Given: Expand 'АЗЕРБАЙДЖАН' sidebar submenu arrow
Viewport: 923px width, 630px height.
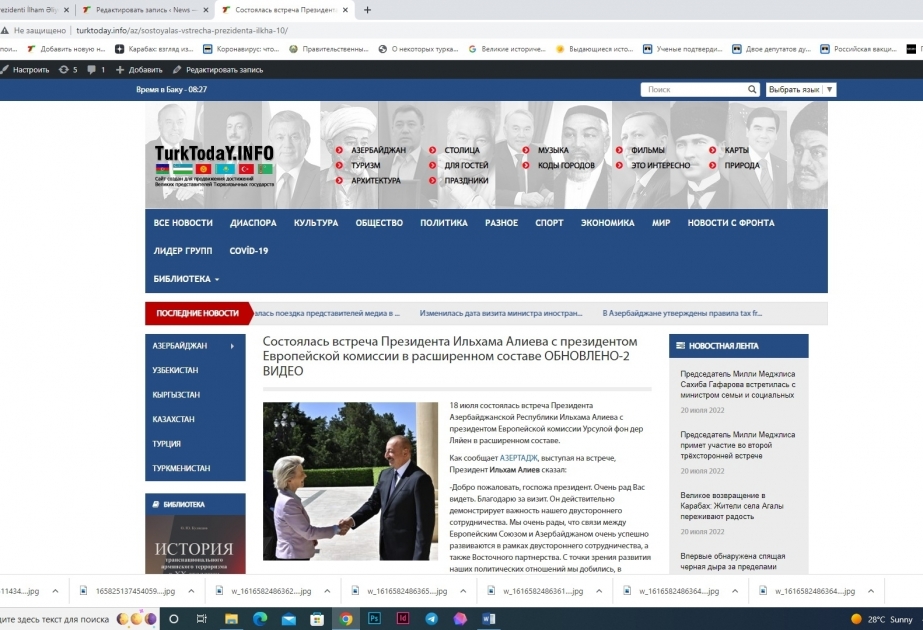Looking at the screenshot, I should tap(232, 346).
